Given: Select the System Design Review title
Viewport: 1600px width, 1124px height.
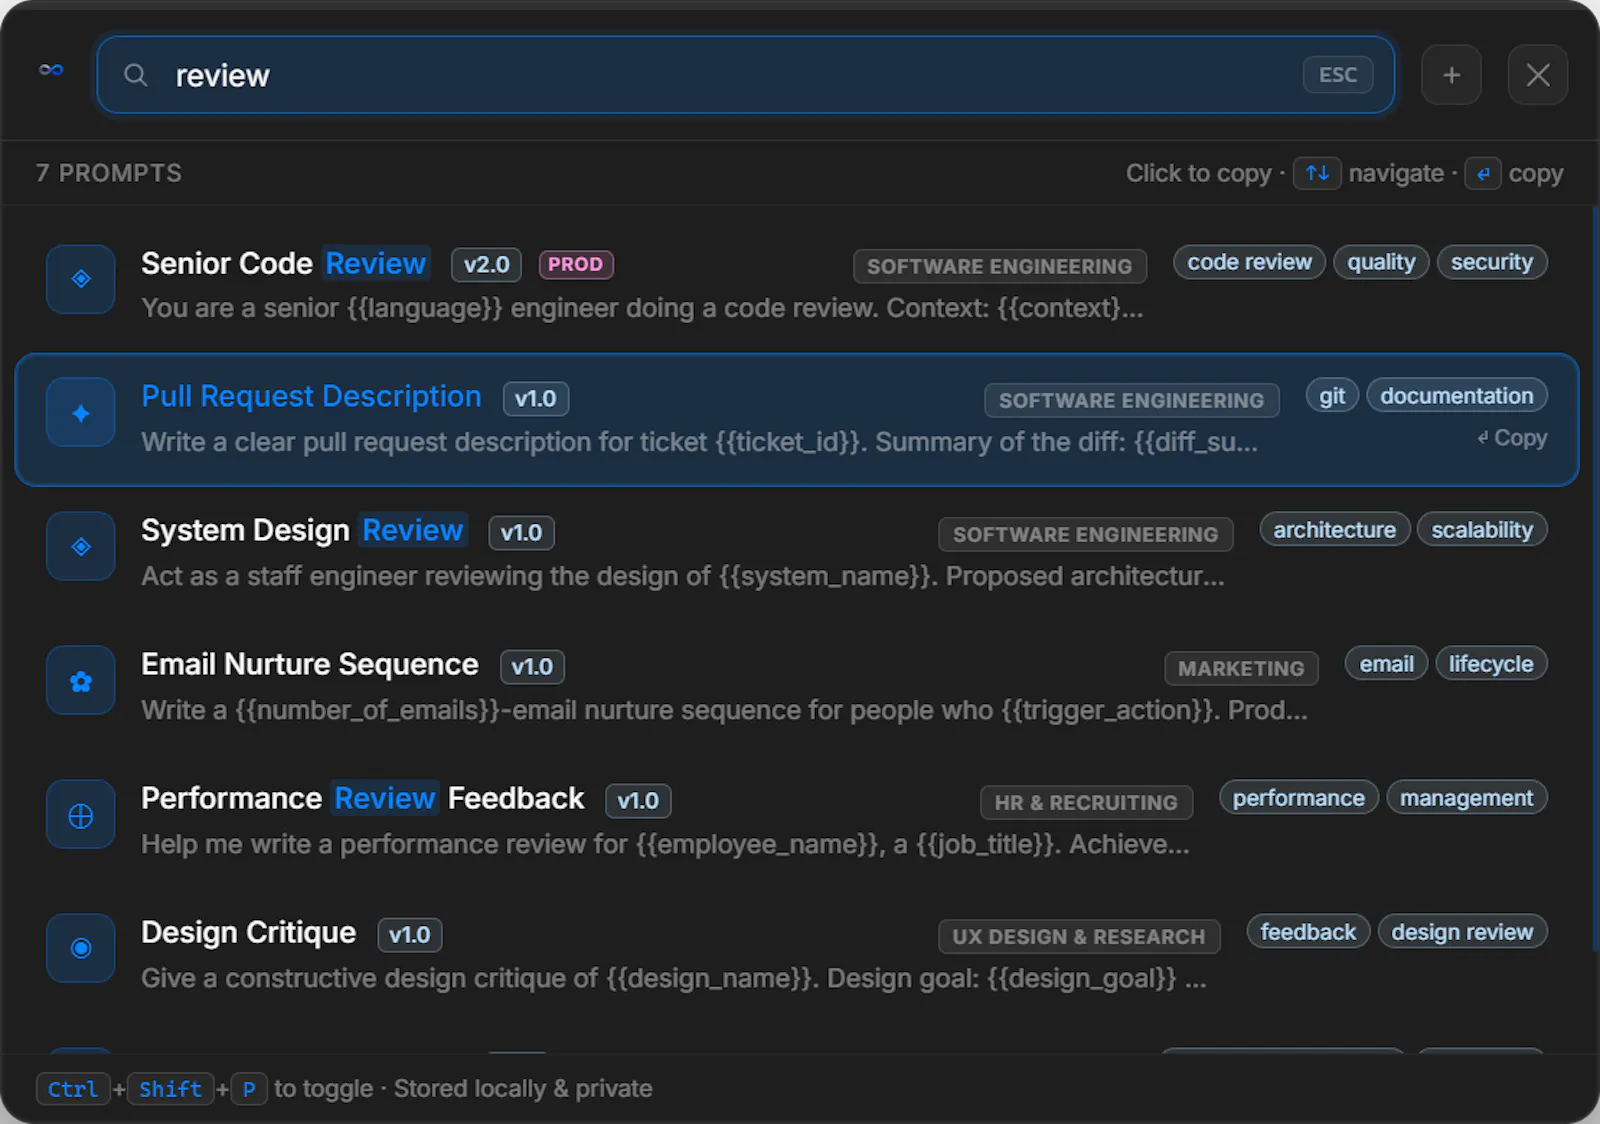Looking at the screenshot, I should 304,530.
